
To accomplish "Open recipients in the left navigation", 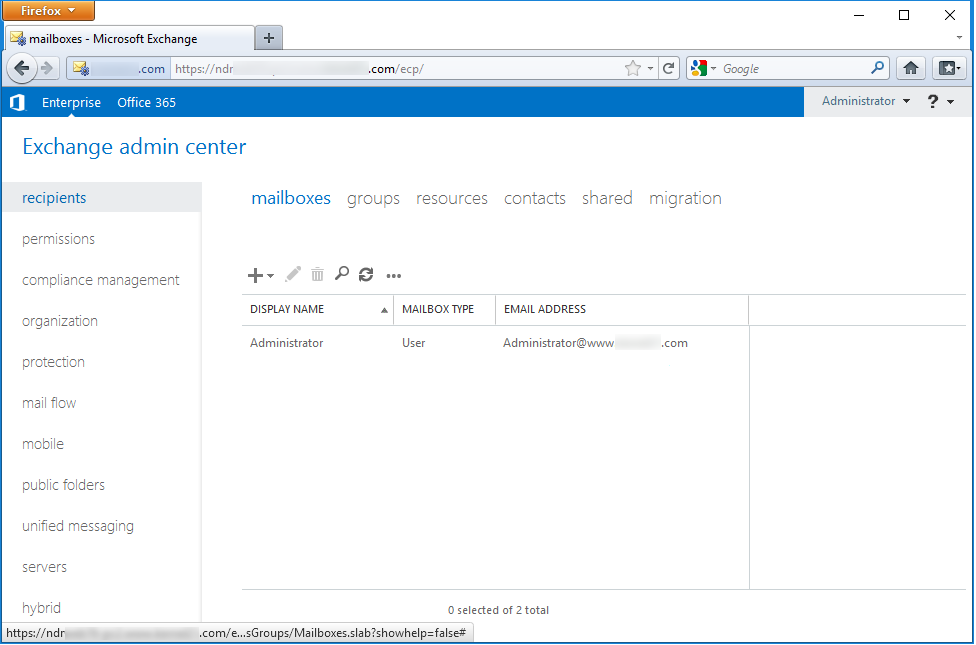I will 102,197.
